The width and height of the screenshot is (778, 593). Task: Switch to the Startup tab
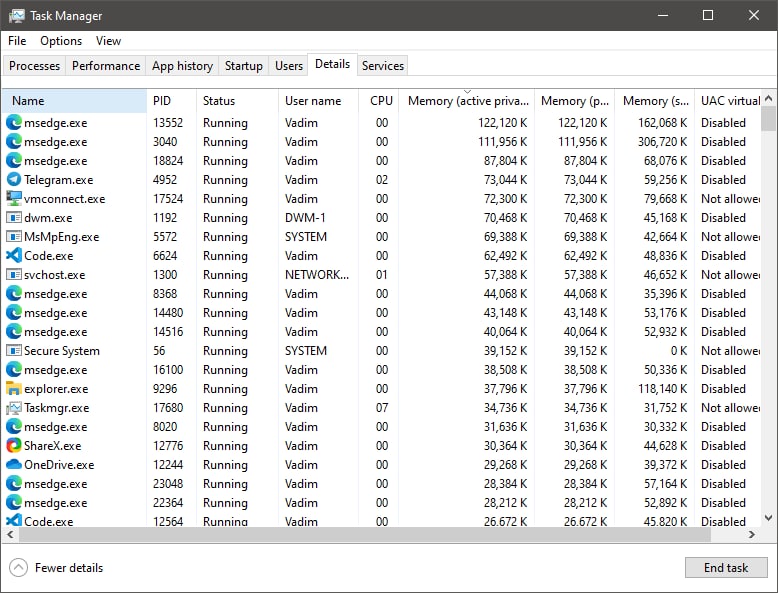coord(244,66)
